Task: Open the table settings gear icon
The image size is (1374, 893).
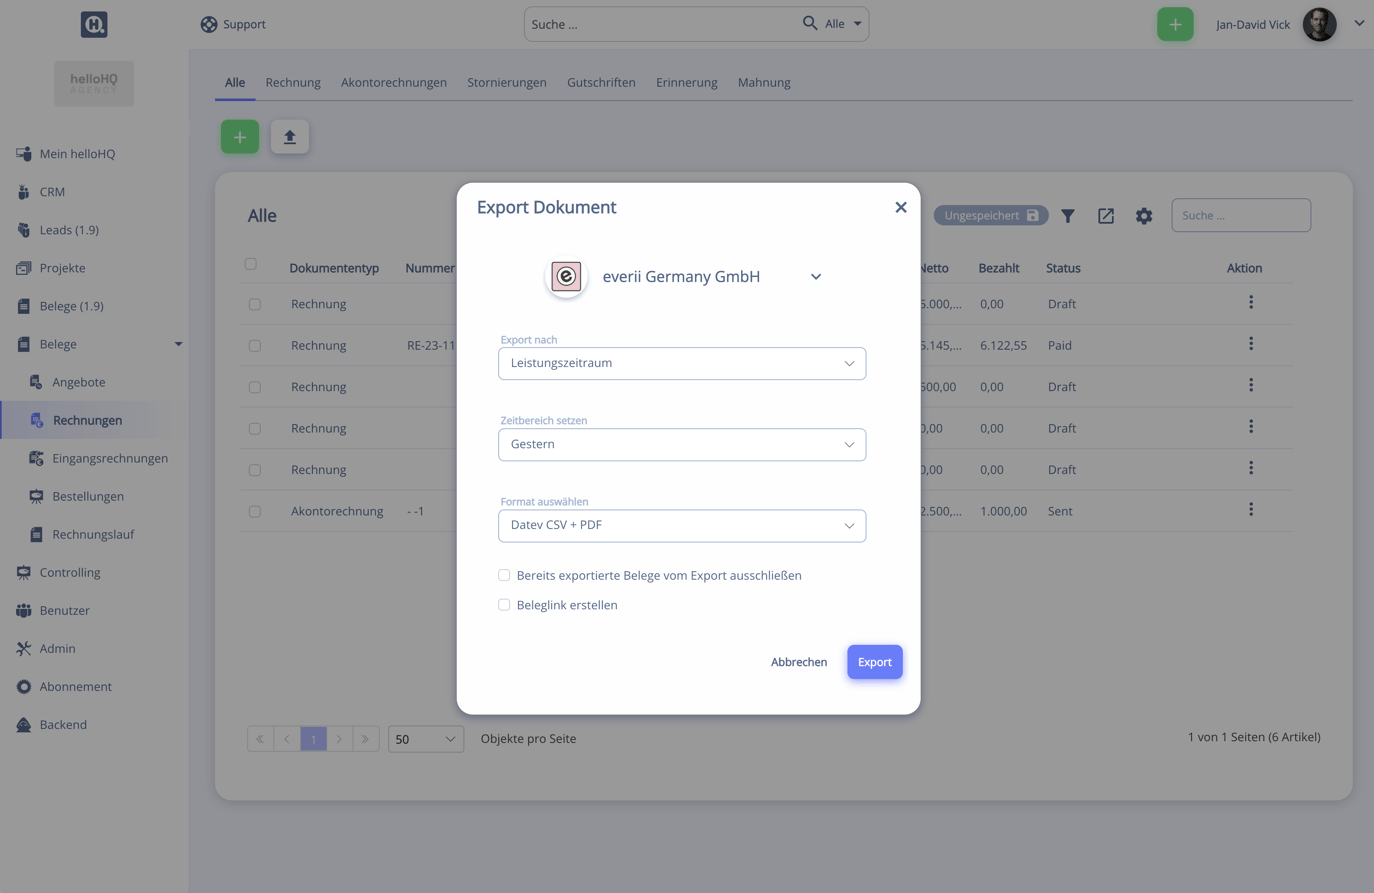Action: coord(1144,216)
